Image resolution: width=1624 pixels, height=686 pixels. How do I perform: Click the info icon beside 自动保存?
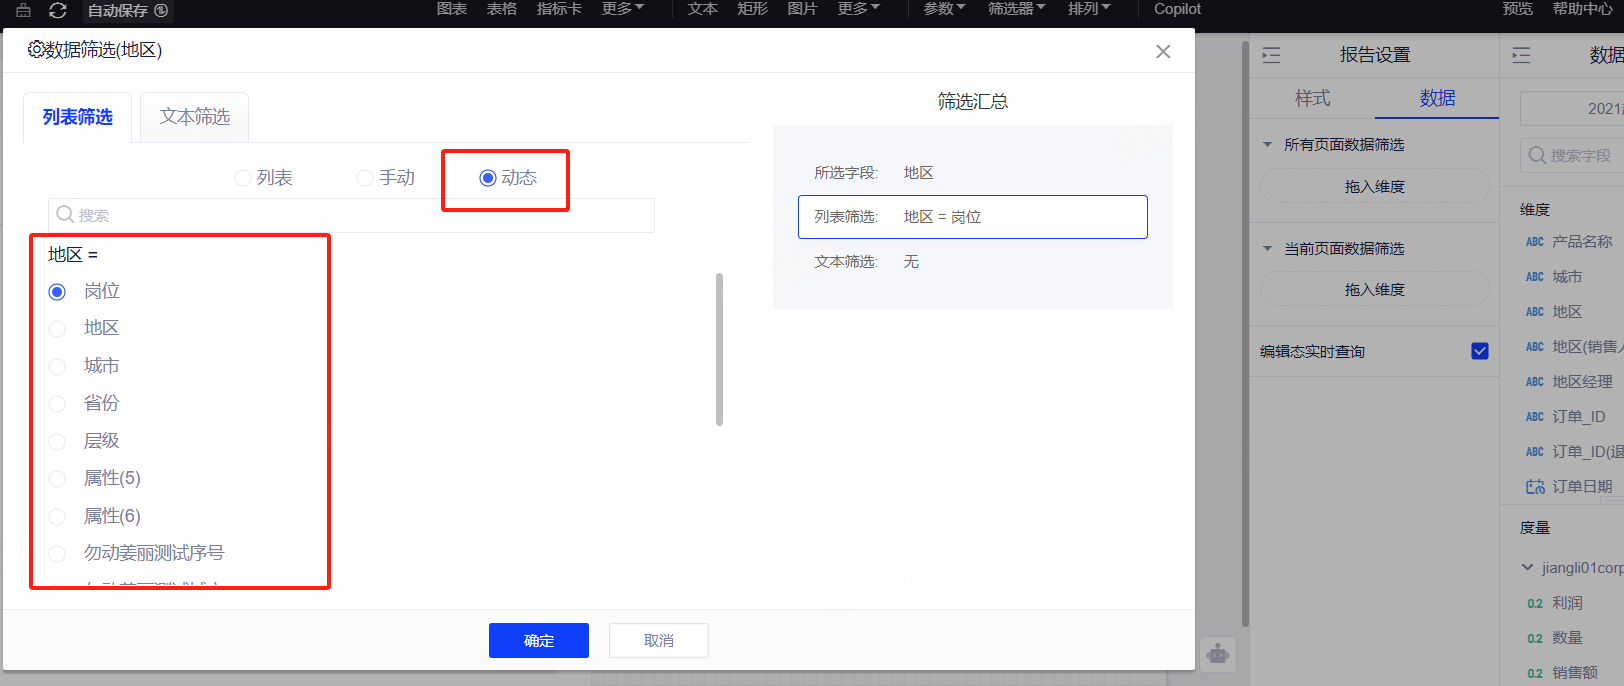tap(161, 10)
